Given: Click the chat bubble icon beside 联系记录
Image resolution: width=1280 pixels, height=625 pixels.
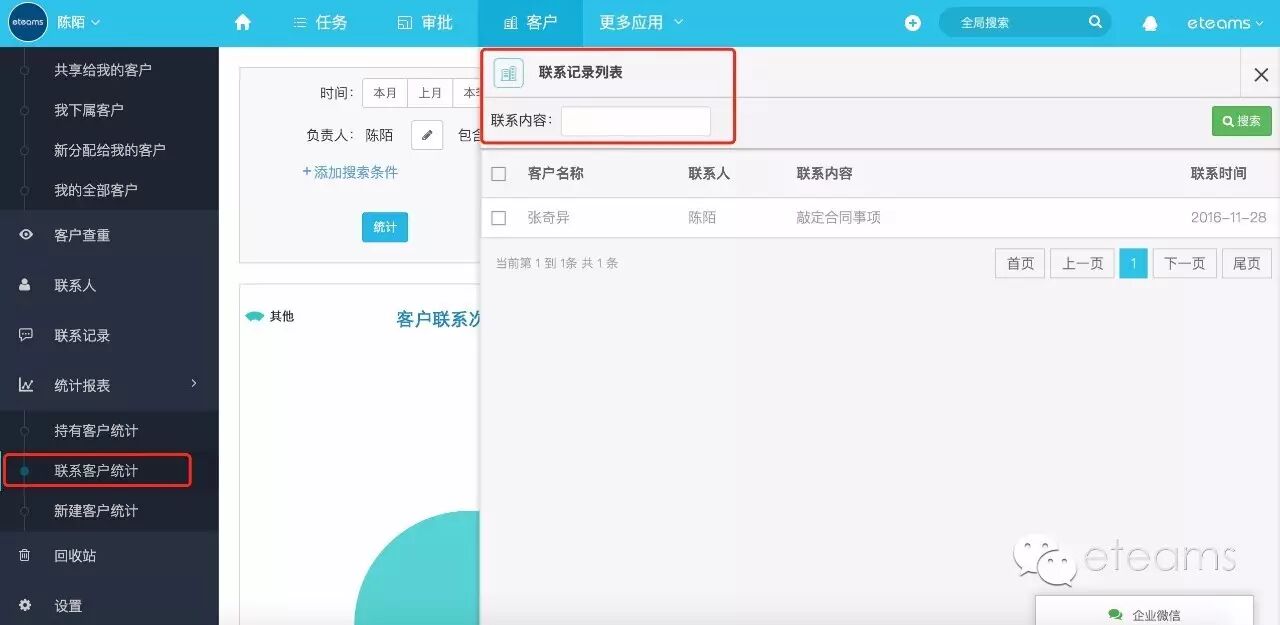Looking at the screenshot, I should point(26,335).
